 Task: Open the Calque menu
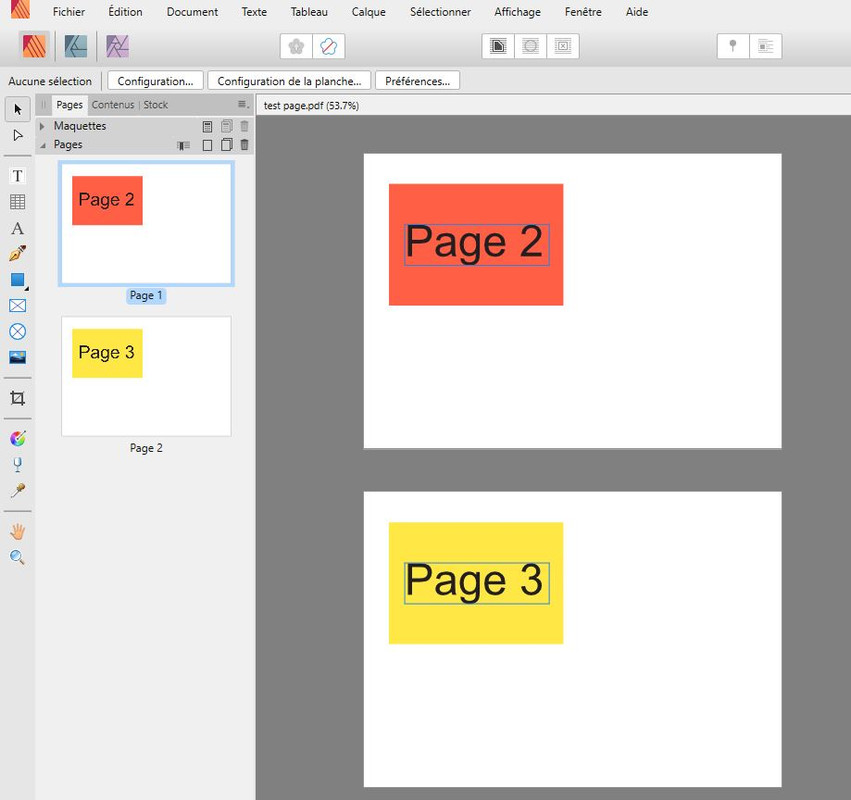[x=369, y=11]
